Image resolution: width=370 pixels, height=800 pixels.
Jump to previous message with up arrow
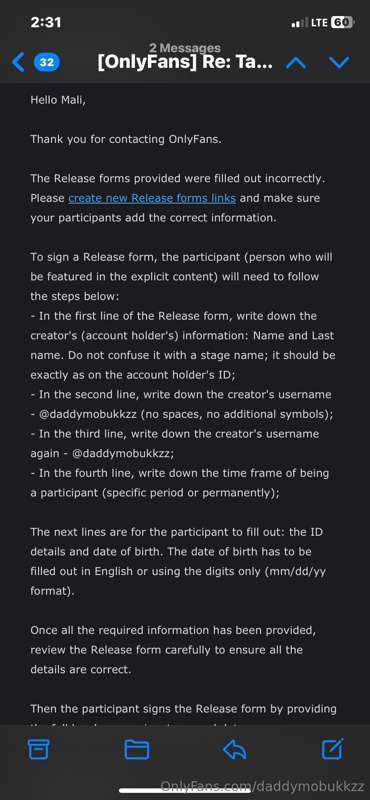tap(296, 63)
